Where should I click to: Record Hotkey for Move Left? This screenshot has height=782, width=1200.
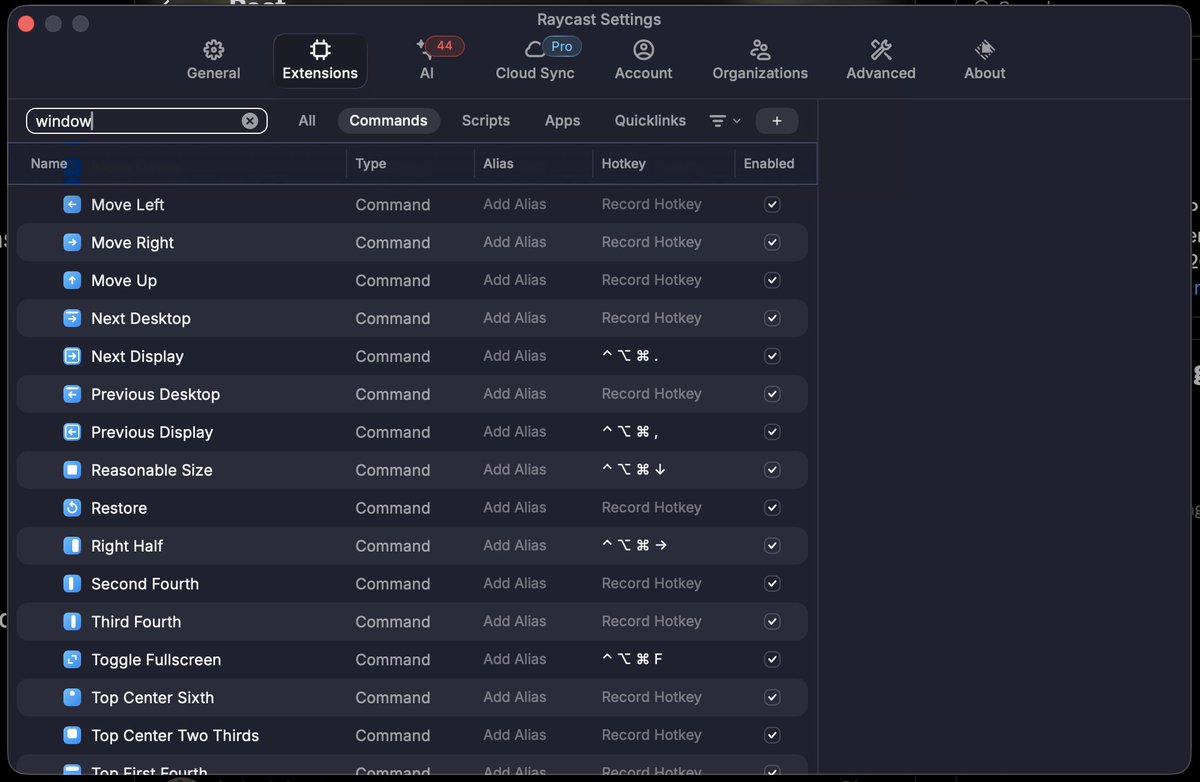click(652, 204)
